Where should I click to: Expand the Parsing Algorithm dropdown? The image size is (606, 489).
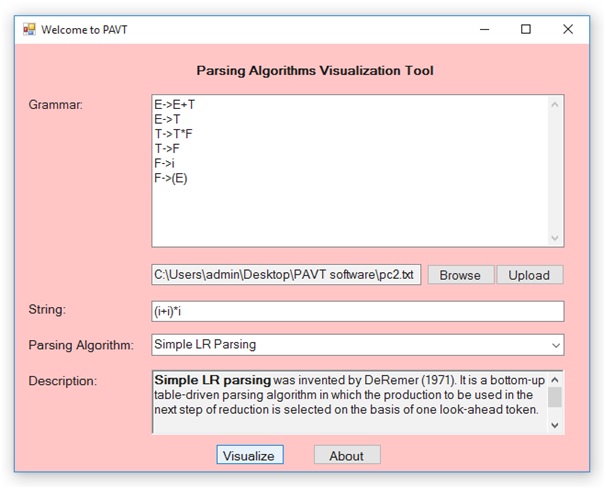tap(555, 345)
